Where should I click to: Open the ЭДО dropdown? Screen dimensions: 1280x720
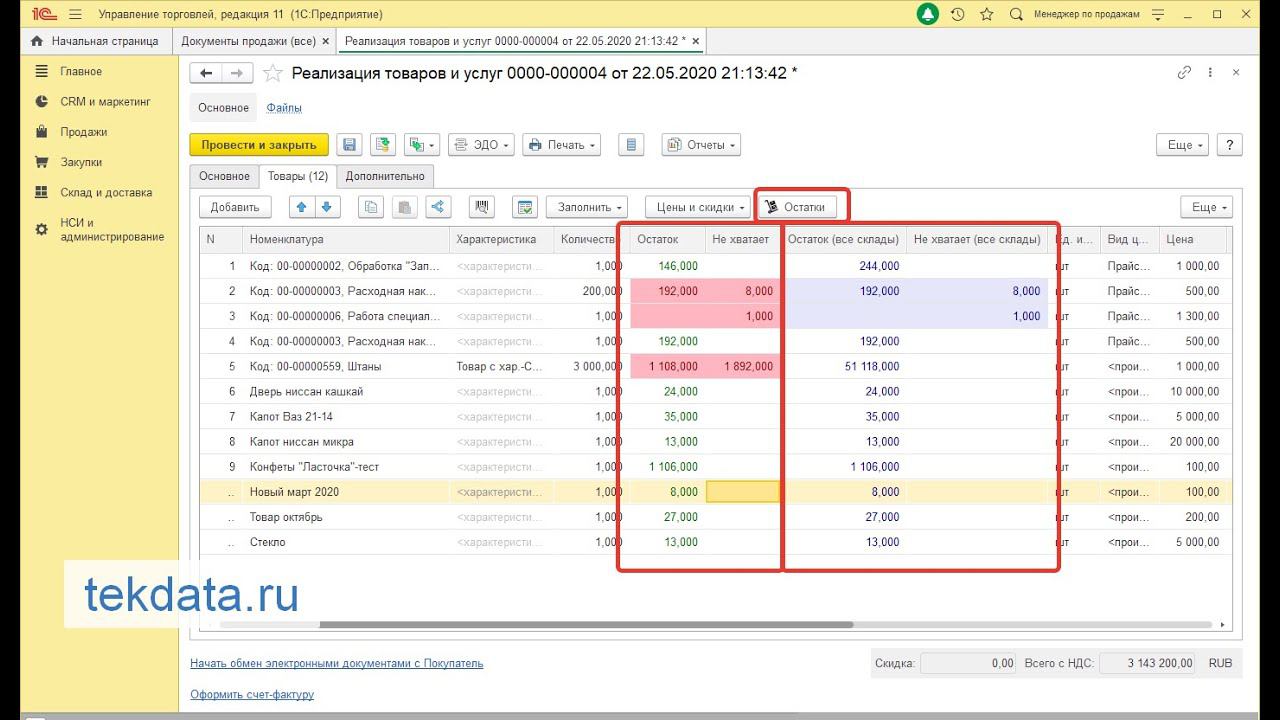481,145
